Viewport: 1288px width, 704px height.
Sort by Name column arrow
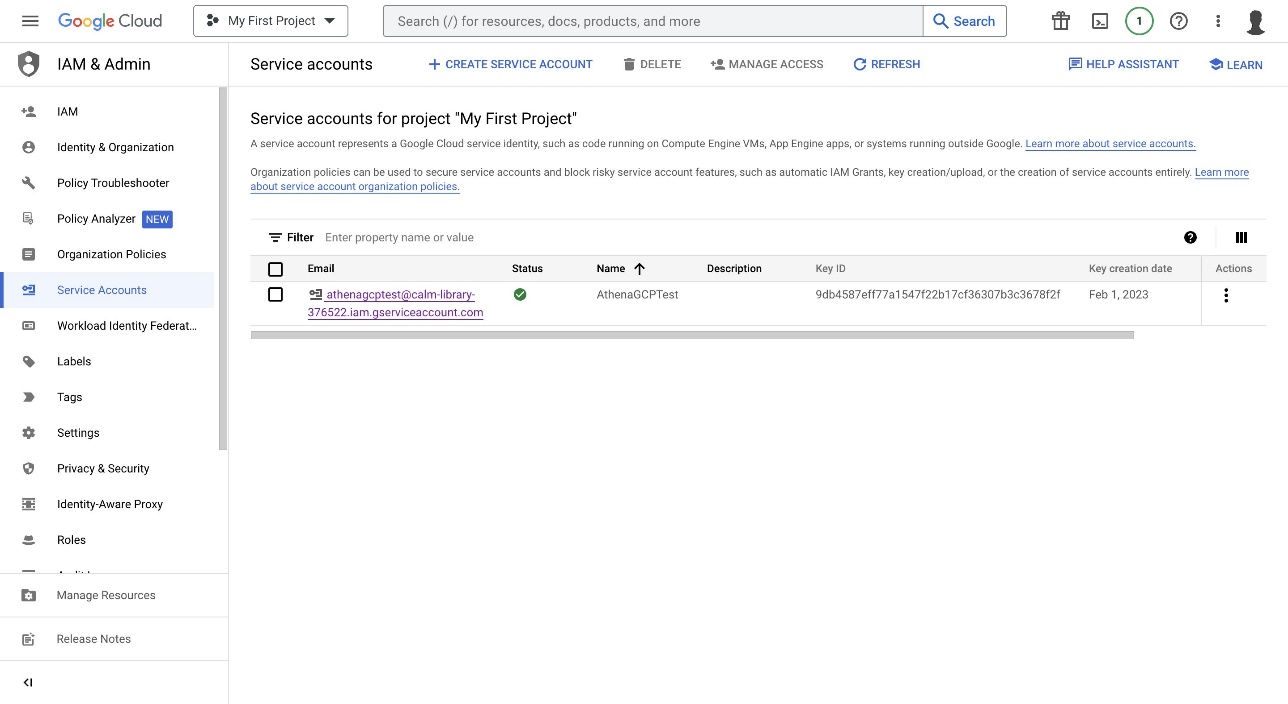[640, 268]
